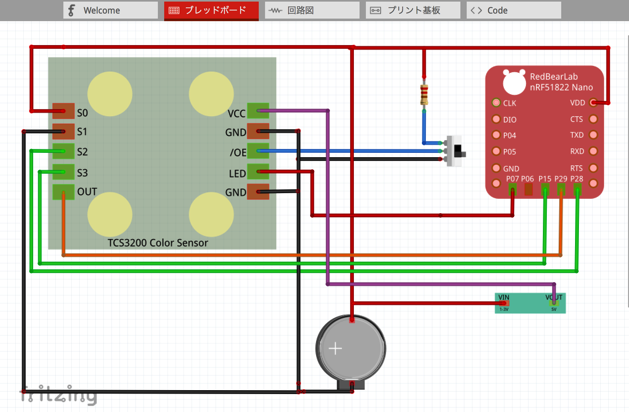Select the TCS3200 Color Sensor part
This screenshot has width=629, height=412.
click(x=162, y=153)
